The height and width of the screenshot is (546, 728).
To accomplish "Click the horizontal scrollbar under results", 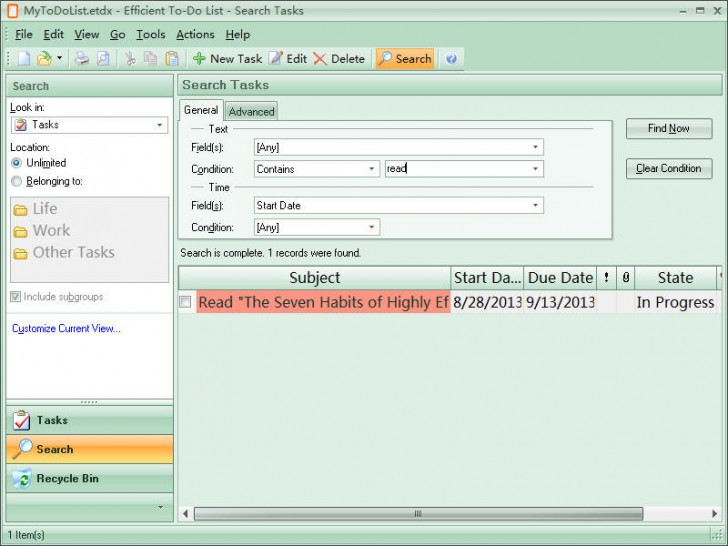I will click(x=420, y=514).
